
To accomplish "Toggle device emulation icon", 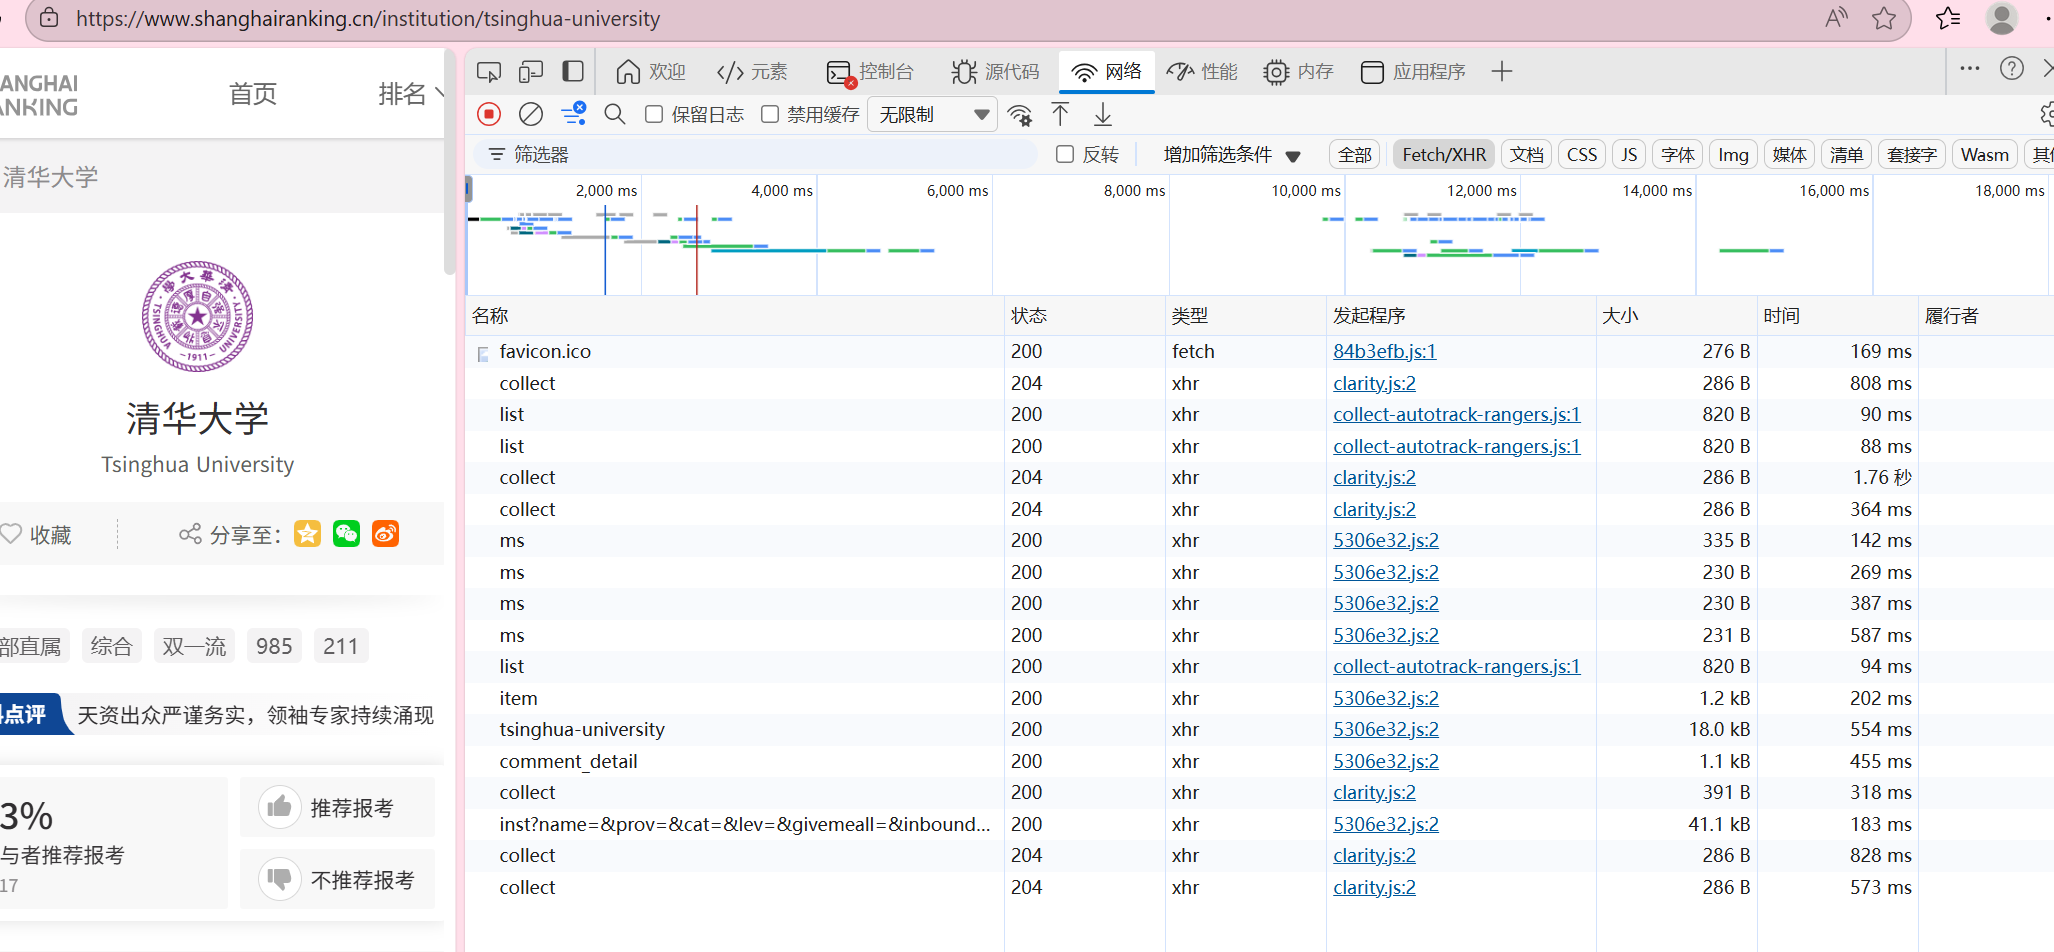I will tap(531, 72).
